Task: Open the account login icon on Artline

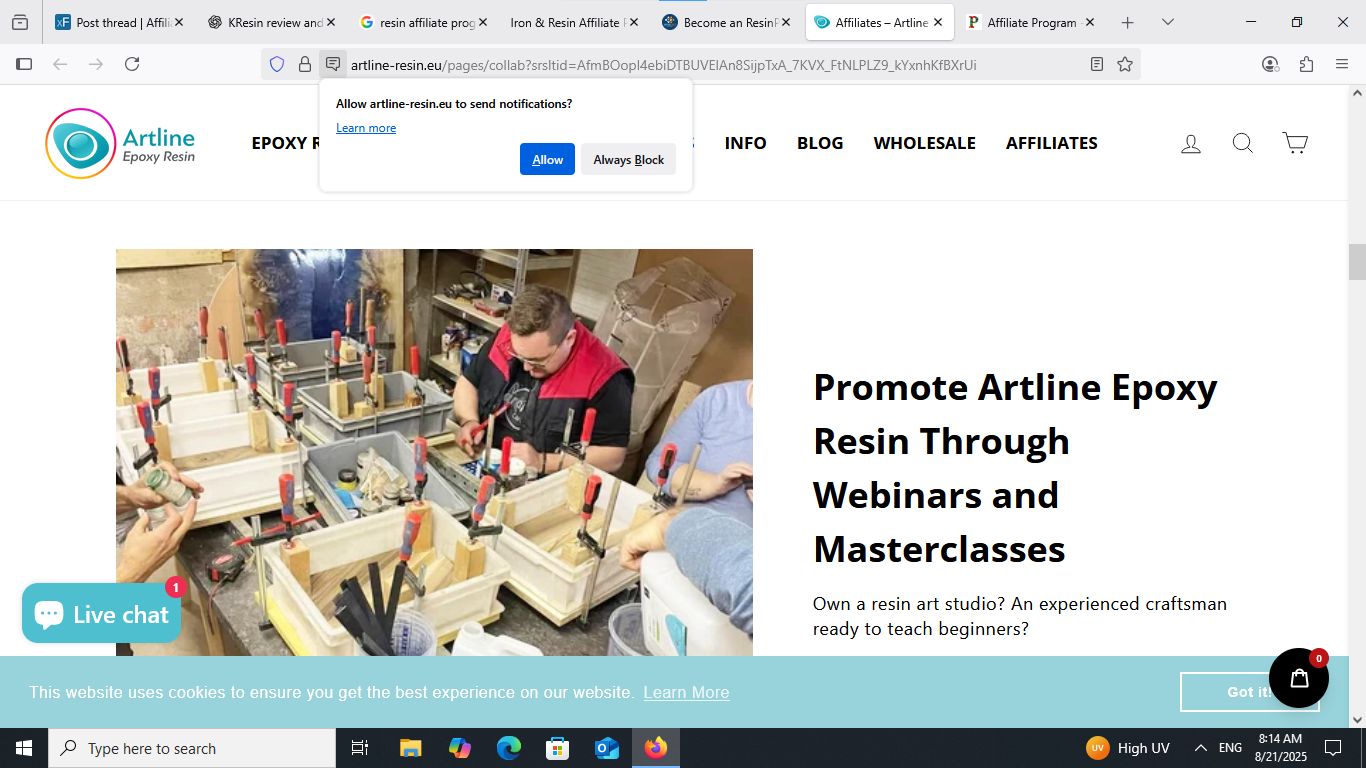Action: [x=1190, y=143]
